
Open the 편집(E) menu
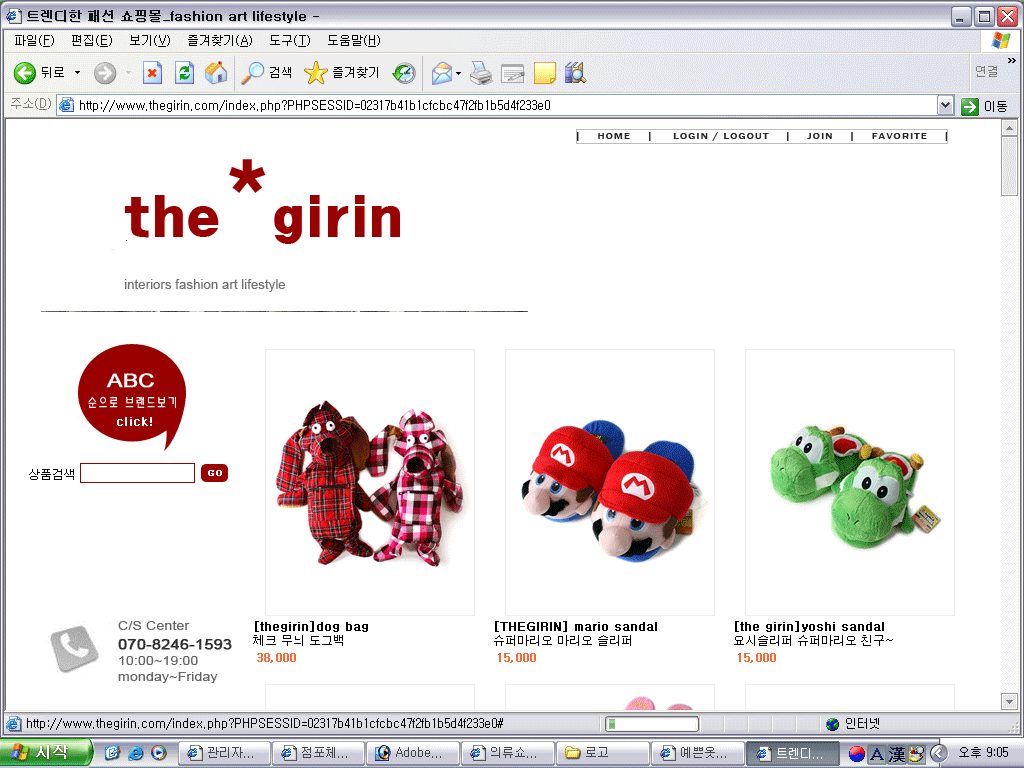click(91, 40)
